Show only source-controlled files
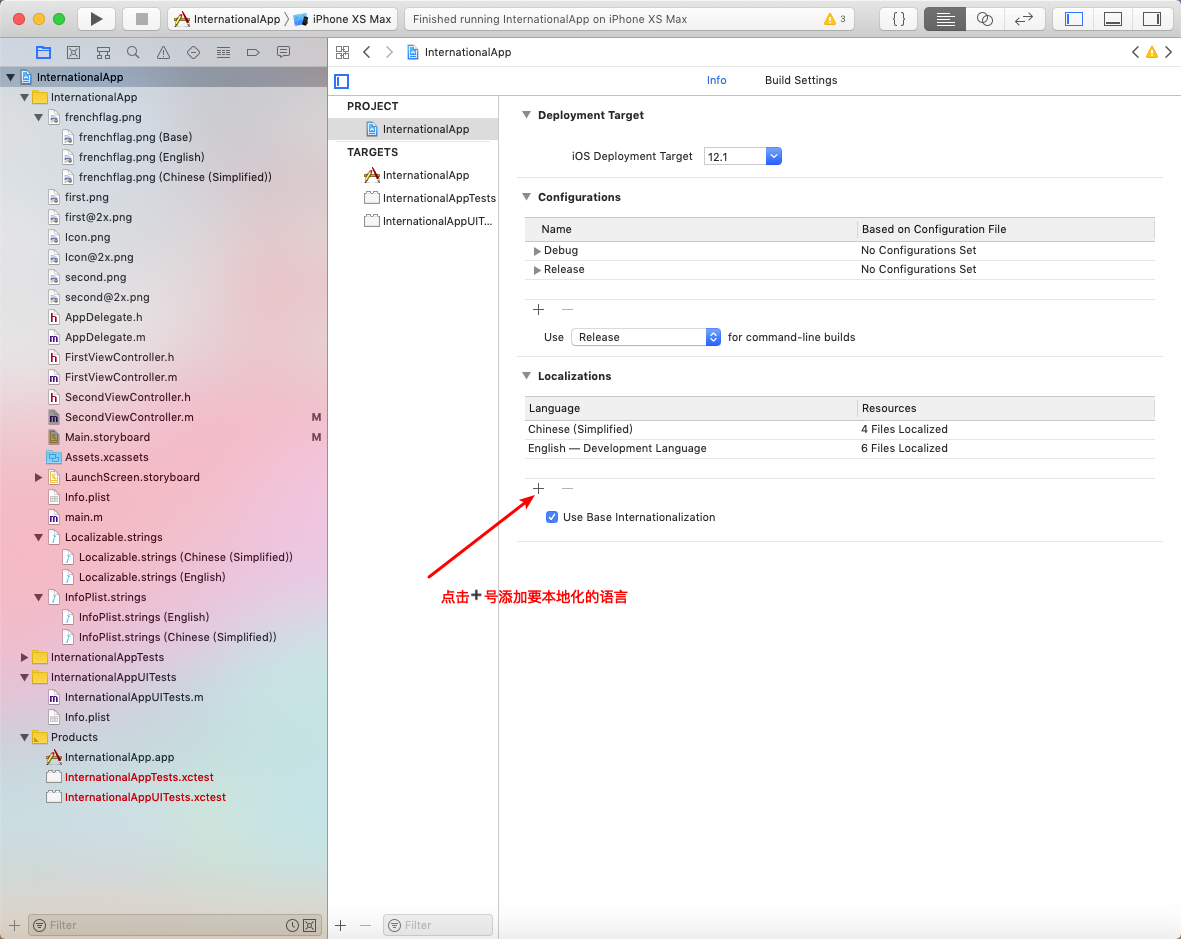 click(x=310, y=925)
